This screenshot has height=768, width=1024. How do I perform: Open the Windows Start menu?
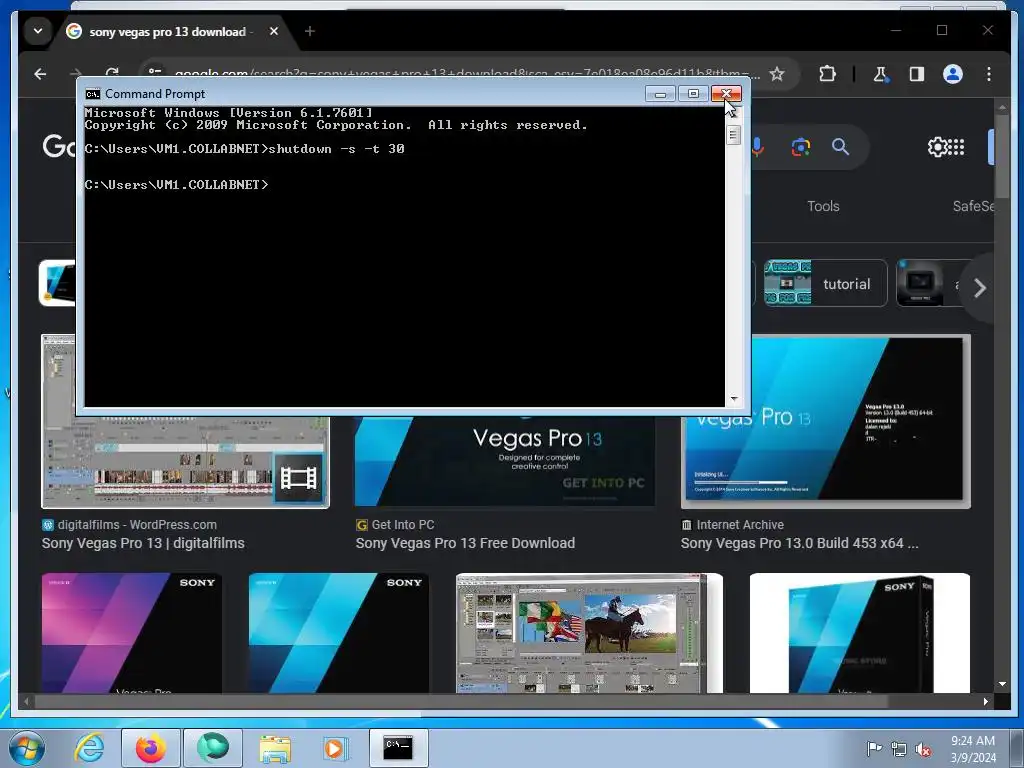(x=27, y=748)
